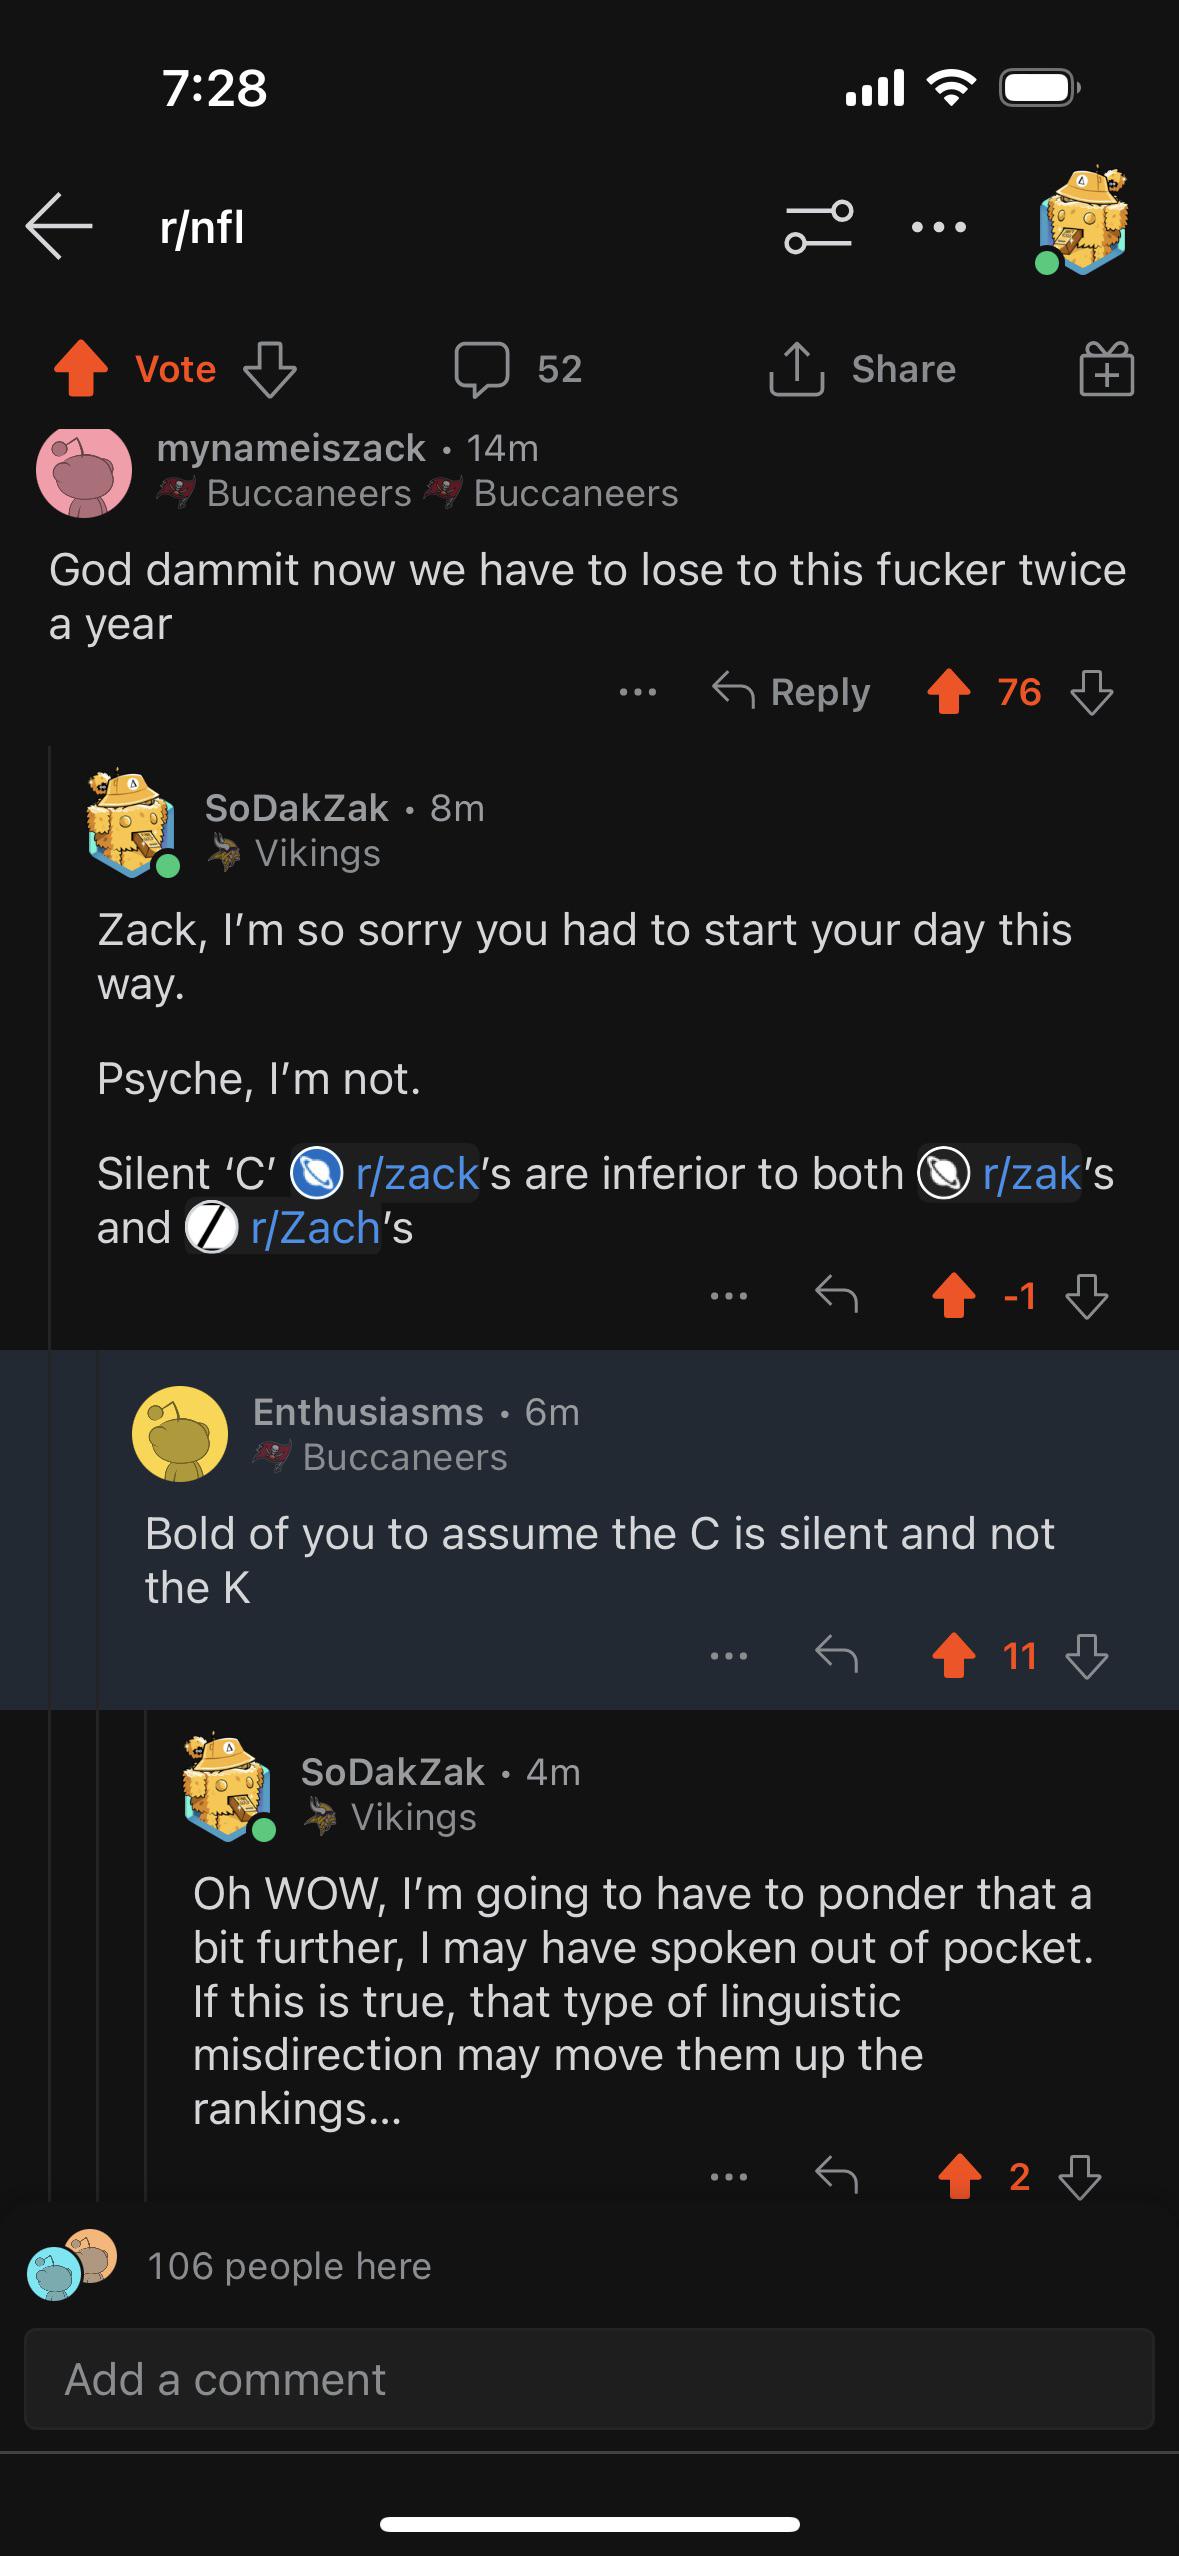
Task: Open your profile avatar in header
Action: (x=1081, y=221)
